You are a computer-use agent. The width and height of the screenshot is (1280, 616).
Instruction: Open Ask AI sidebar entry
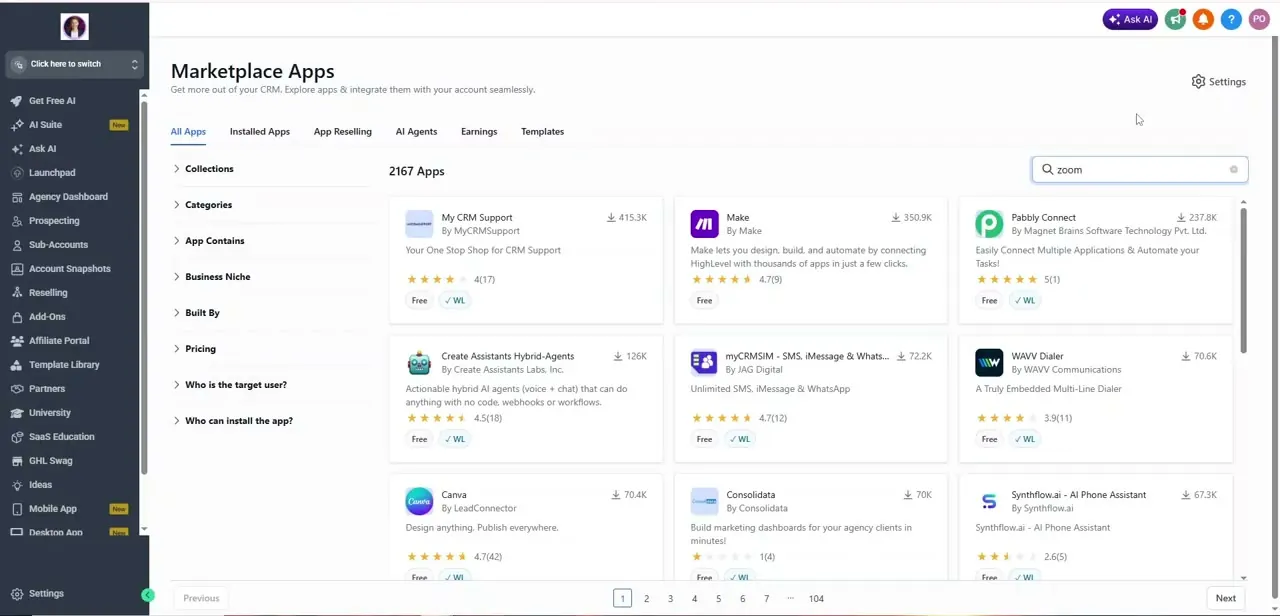42,149
